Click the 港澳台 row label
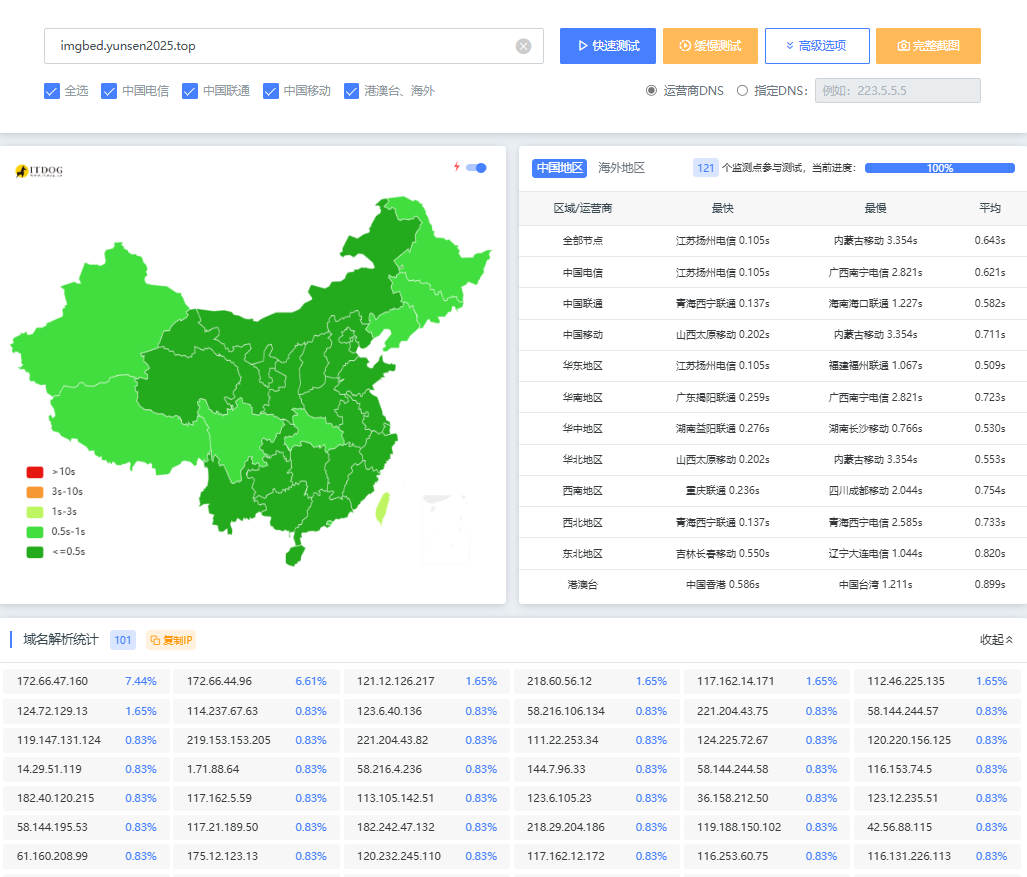1027x877 pixels. (x=582, y=584)
